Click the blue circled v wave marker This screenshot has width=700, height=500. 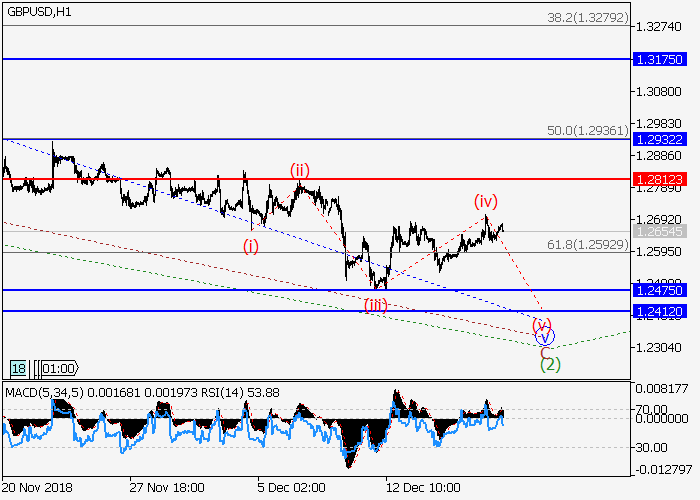coord(546,337)
